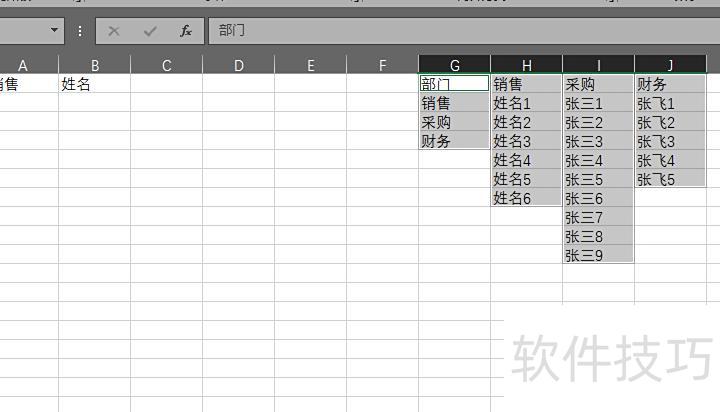The width and height of the screenshot is (720, 412).
Task: Select column B header
Action: (x=95, y=65)
